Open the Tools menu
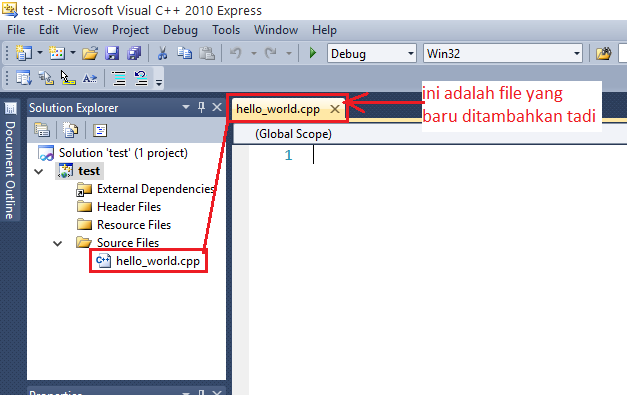Image resolution: width=627 pixels, height=395 pixels. (226, 30)
